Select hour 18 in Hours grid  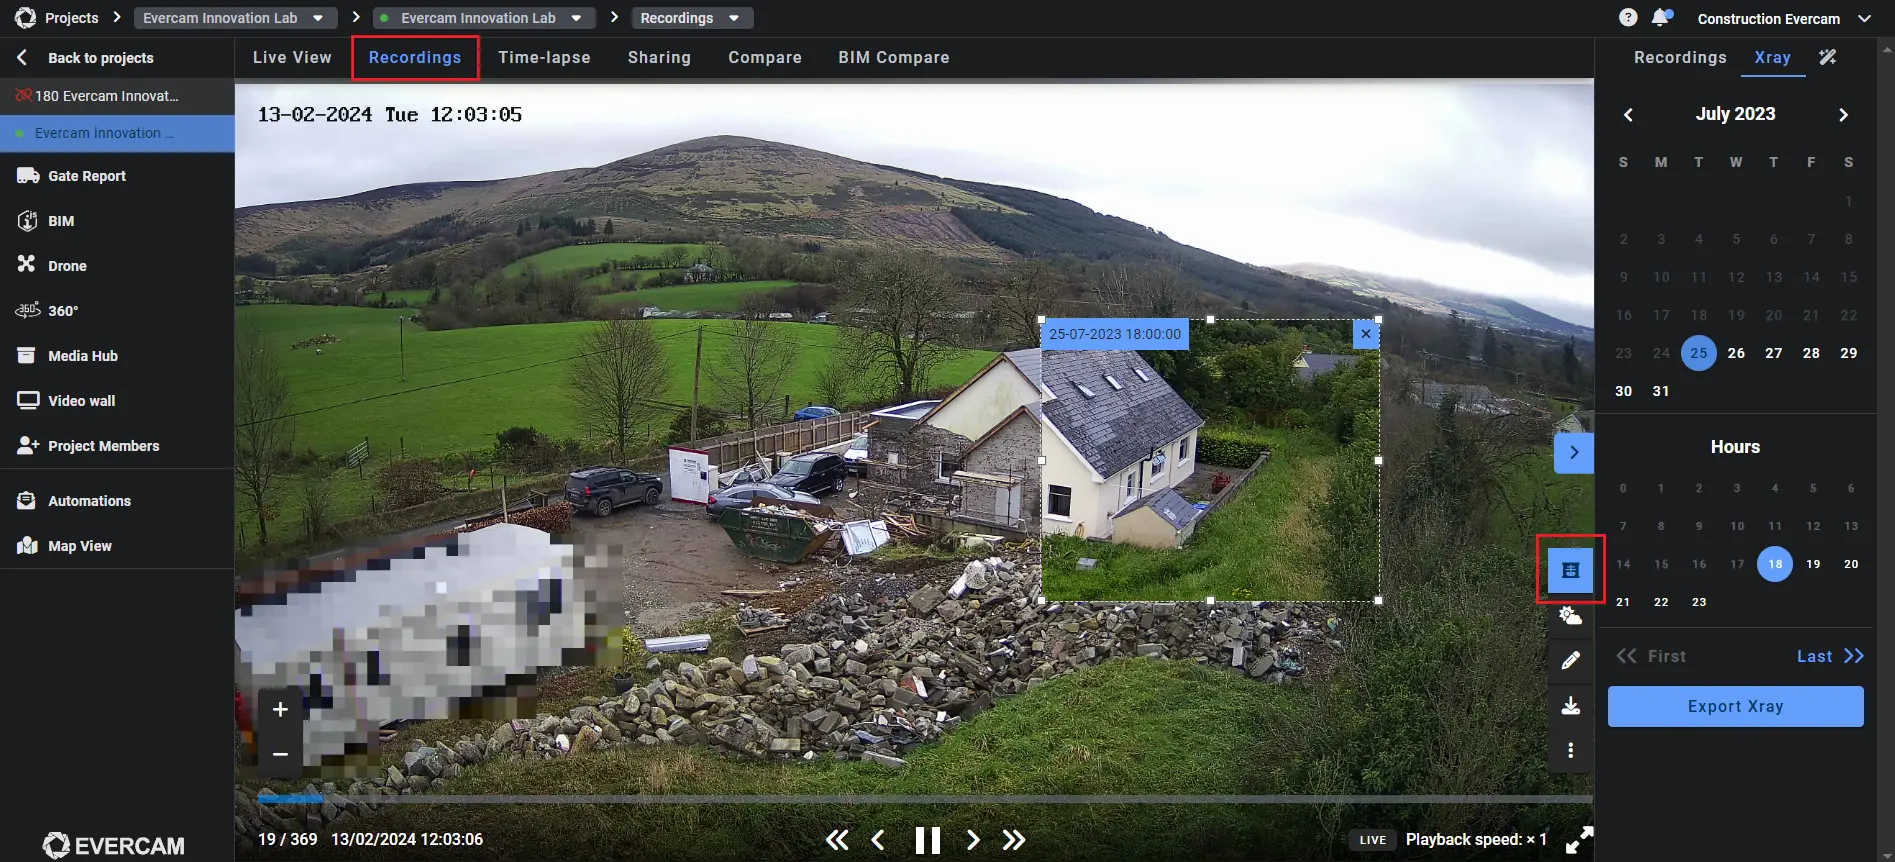pyautogui.click(x=1775, y=564)
